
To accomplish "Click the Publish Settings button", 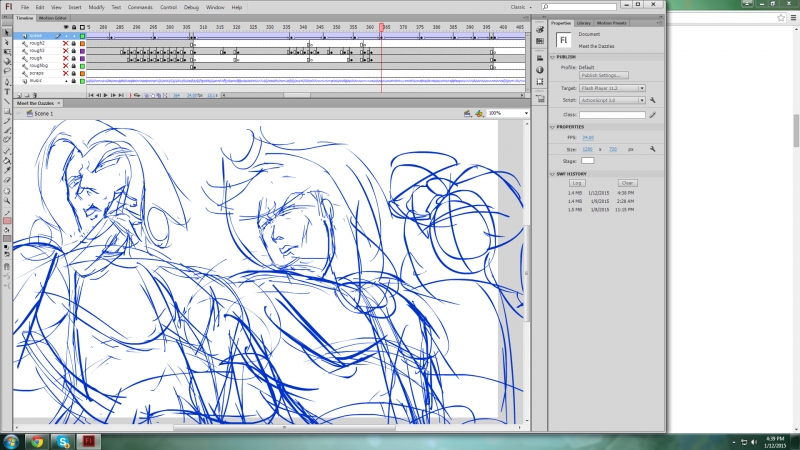I will coord(604,75).
